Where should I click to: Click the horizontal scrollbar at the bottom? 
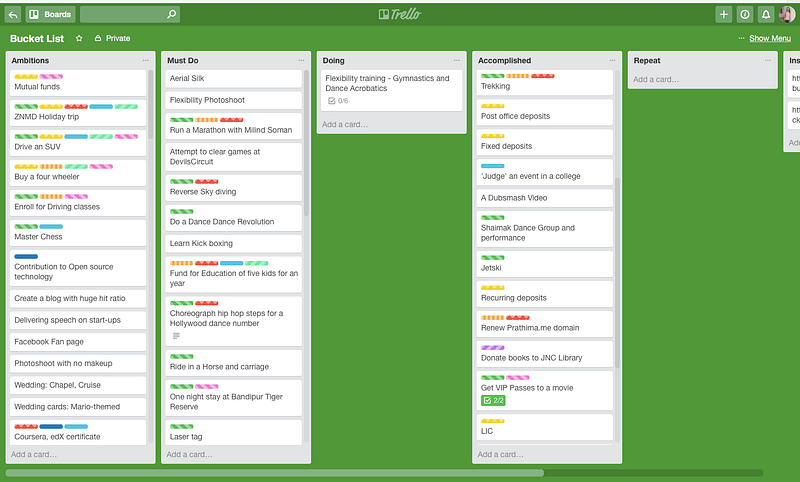click(275, 473)
